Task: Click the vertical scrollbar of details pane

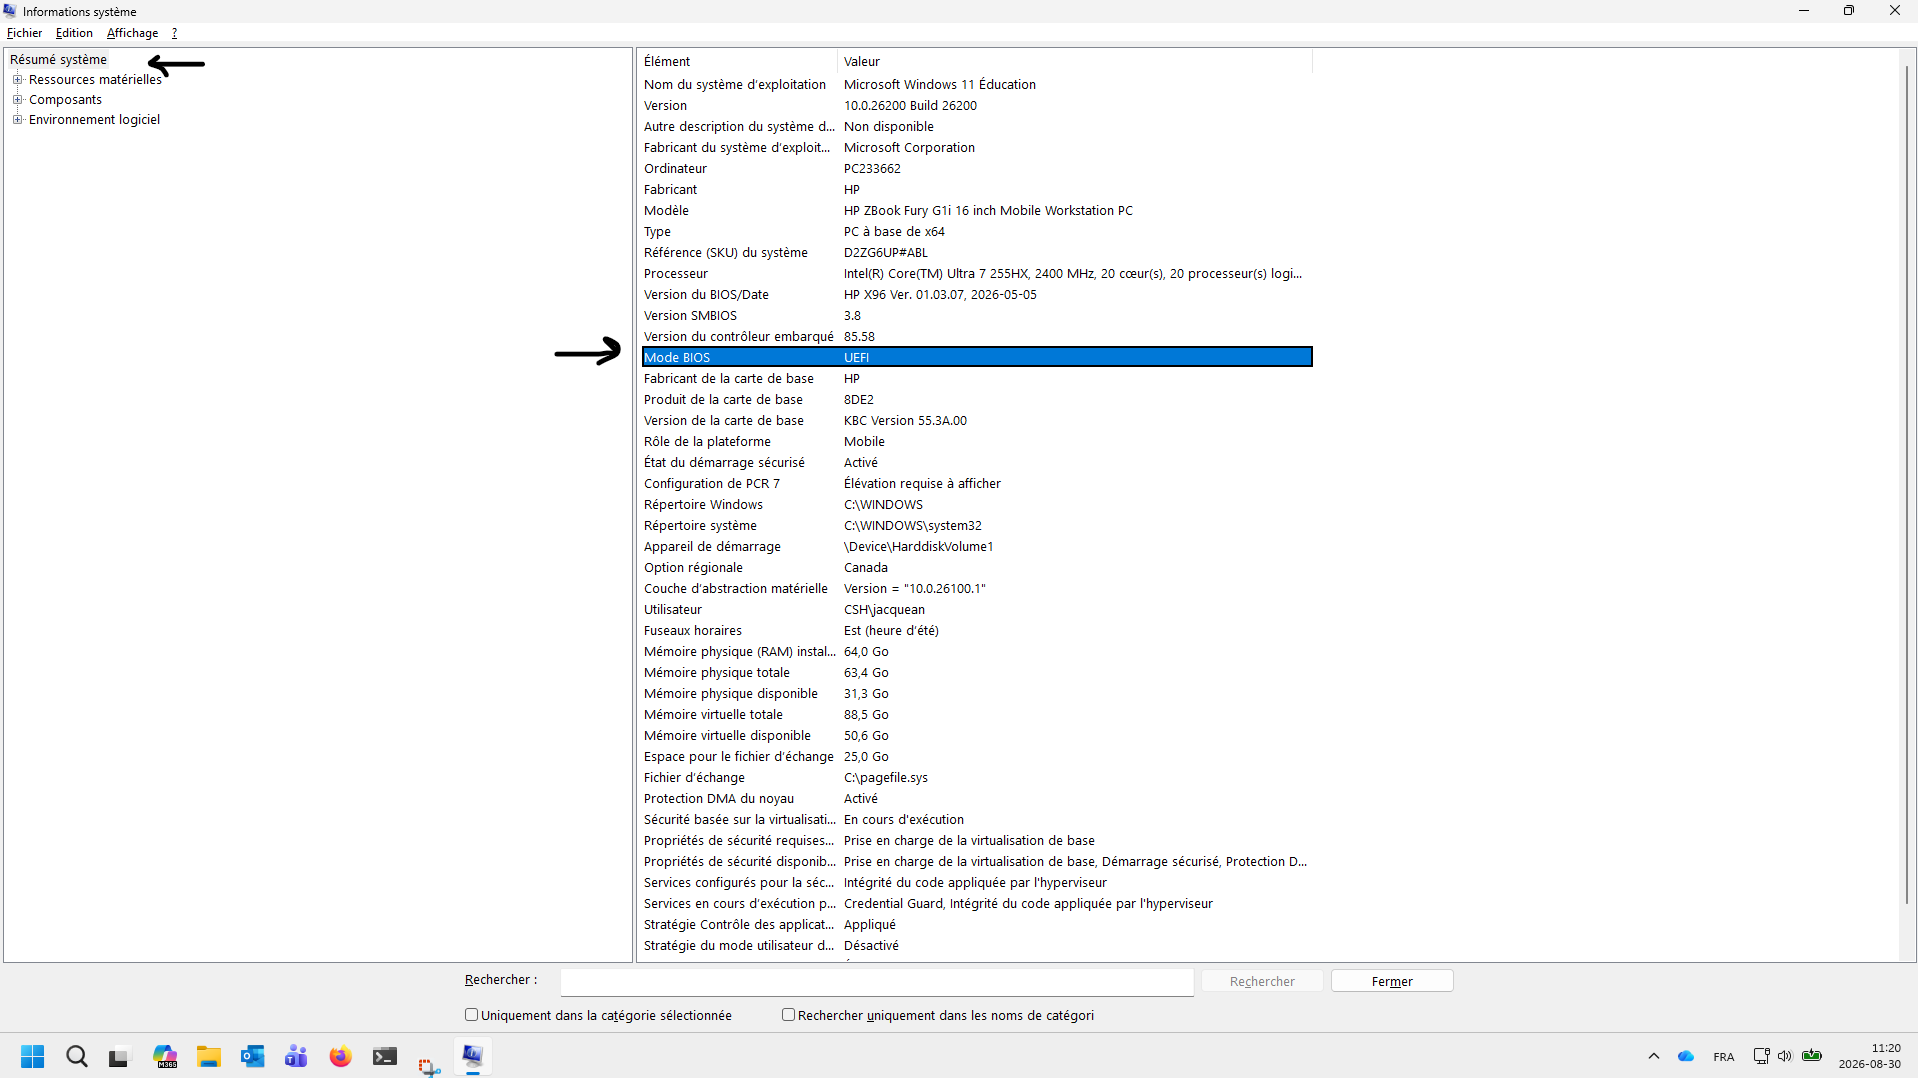Action: [x=1907, y=485]
